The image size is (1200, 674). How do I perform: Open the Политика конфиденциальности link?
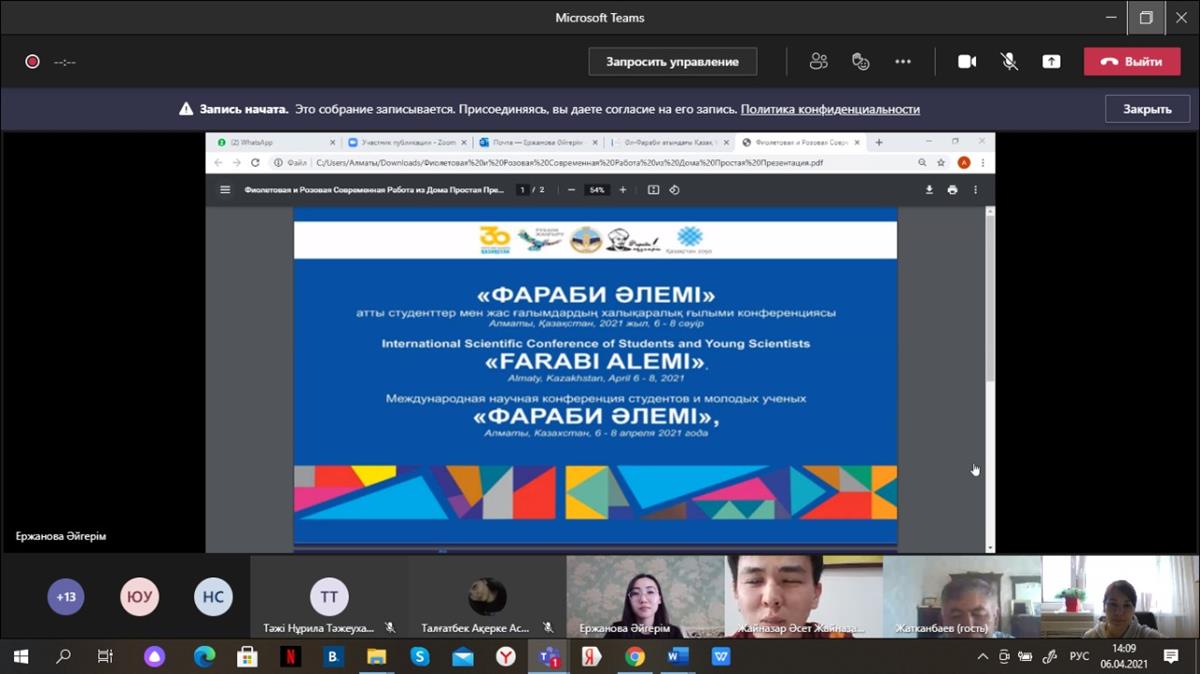pos(830,109)
